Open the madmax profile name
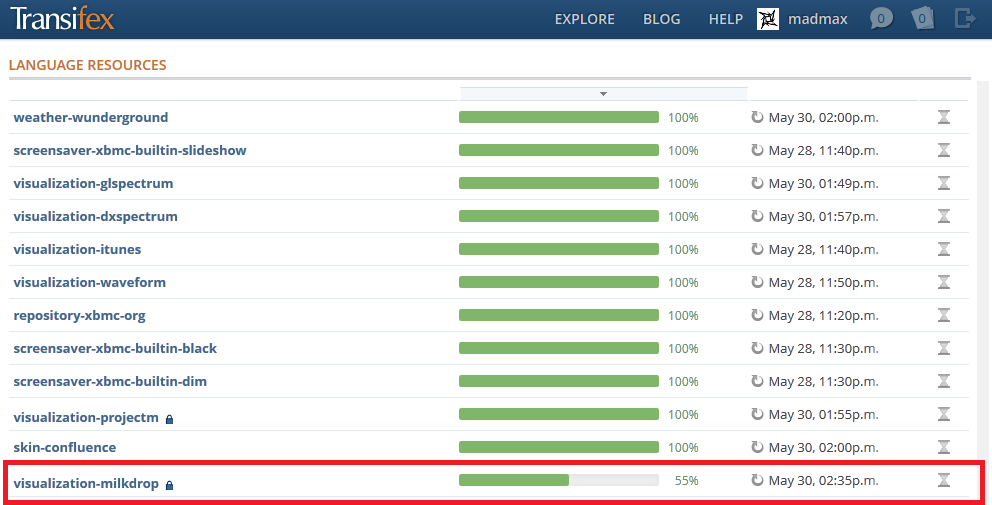Image resolution: width=992 pixels, height=505 pixels. tap(817, 19)
